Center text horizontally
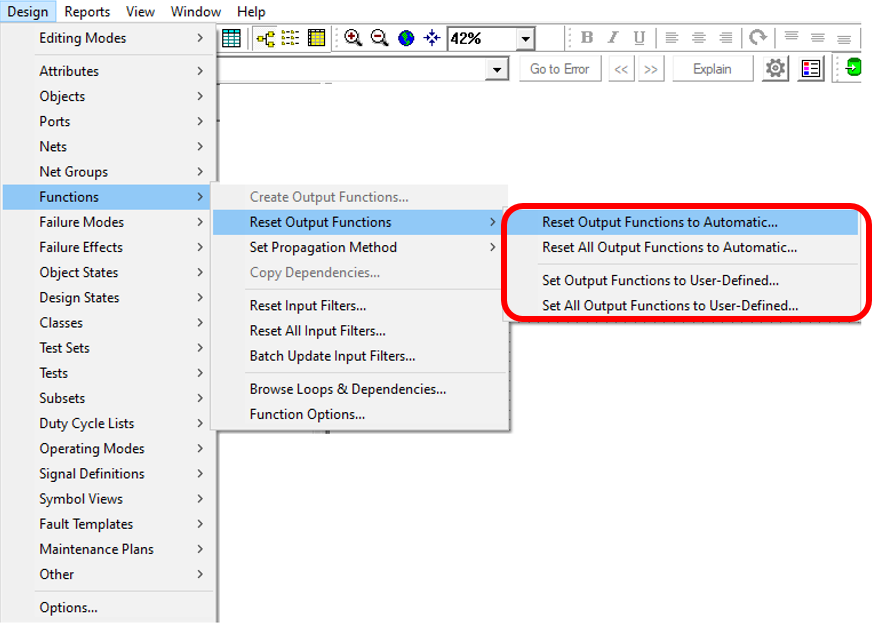This screenshot has height=624, width=877. [x=699, y=37]
